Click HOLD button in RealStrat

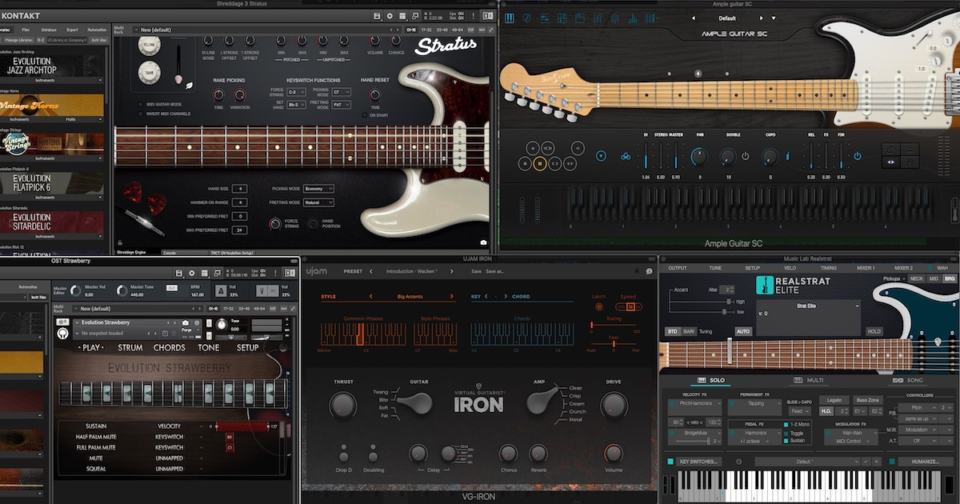tap(874, 331)
